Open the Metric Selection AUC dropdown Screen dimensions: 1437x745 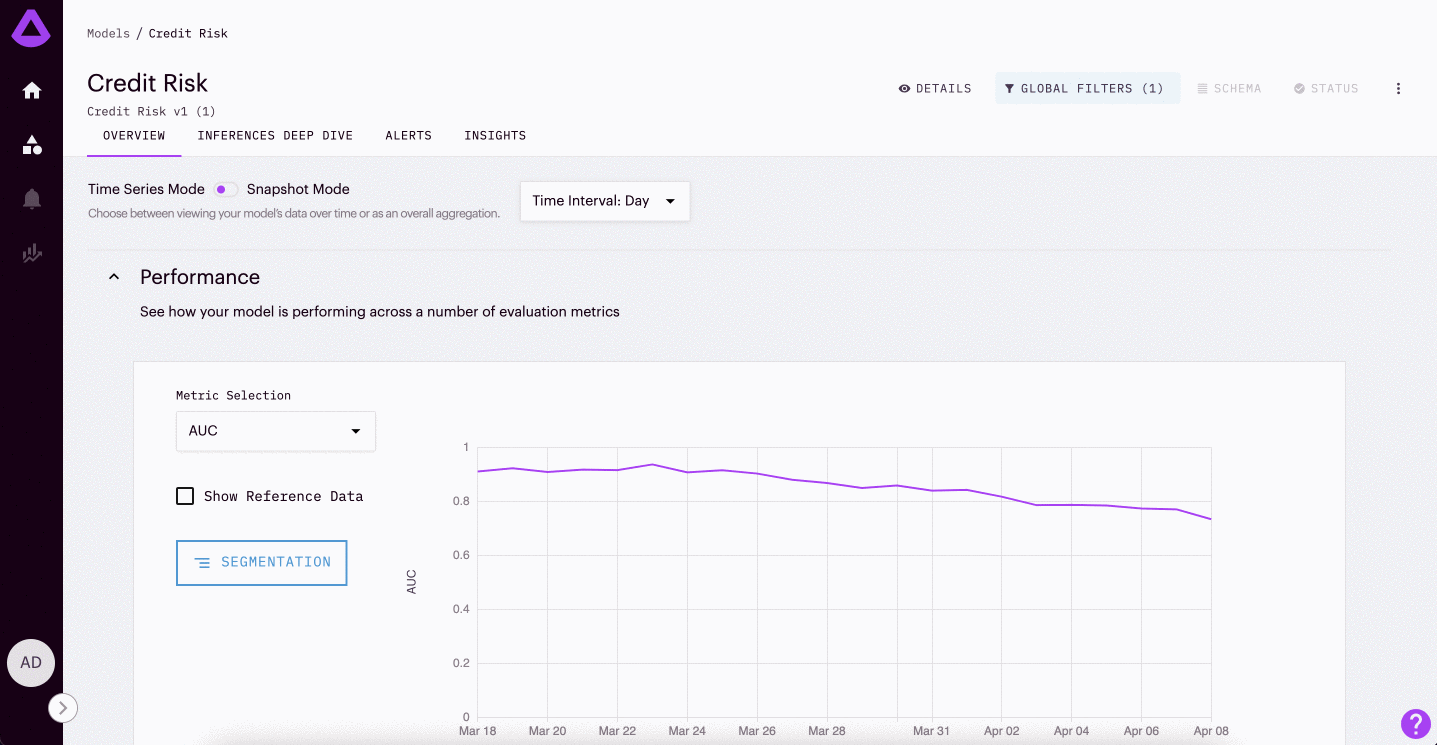(x=275, y=431)
